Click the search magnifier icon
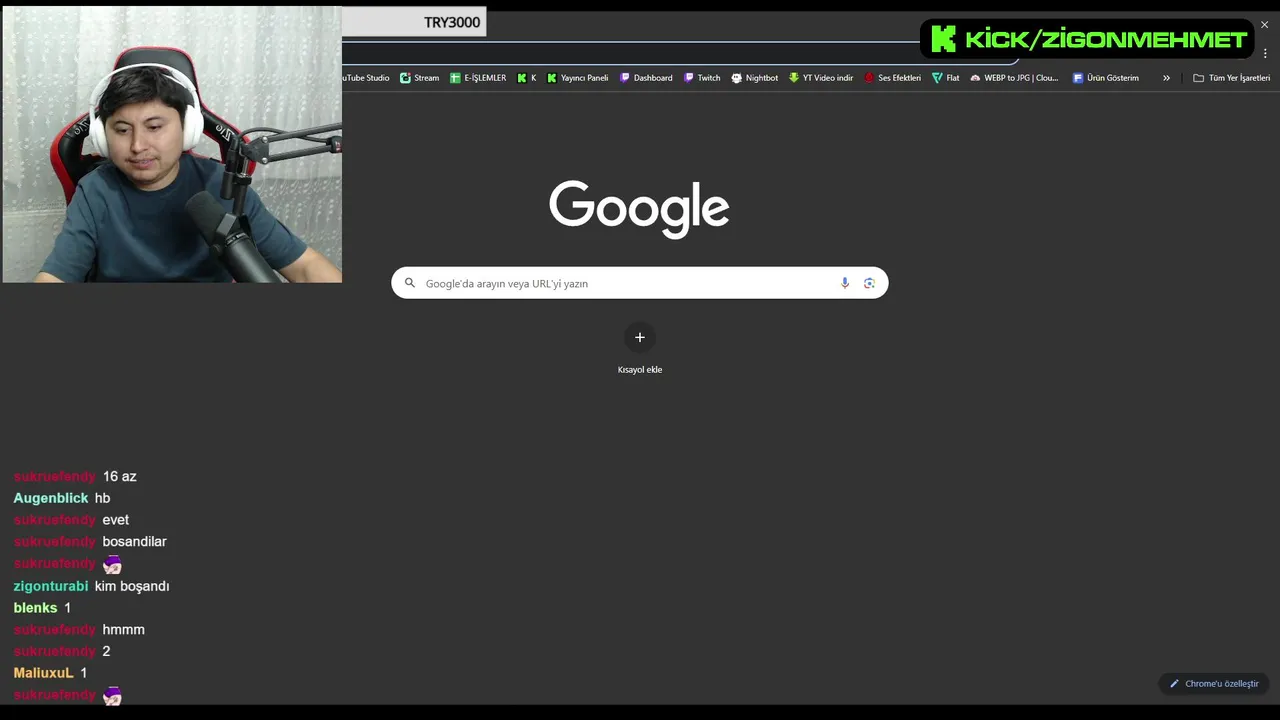This screenshot has height=720, width=1280. point(409,283)
